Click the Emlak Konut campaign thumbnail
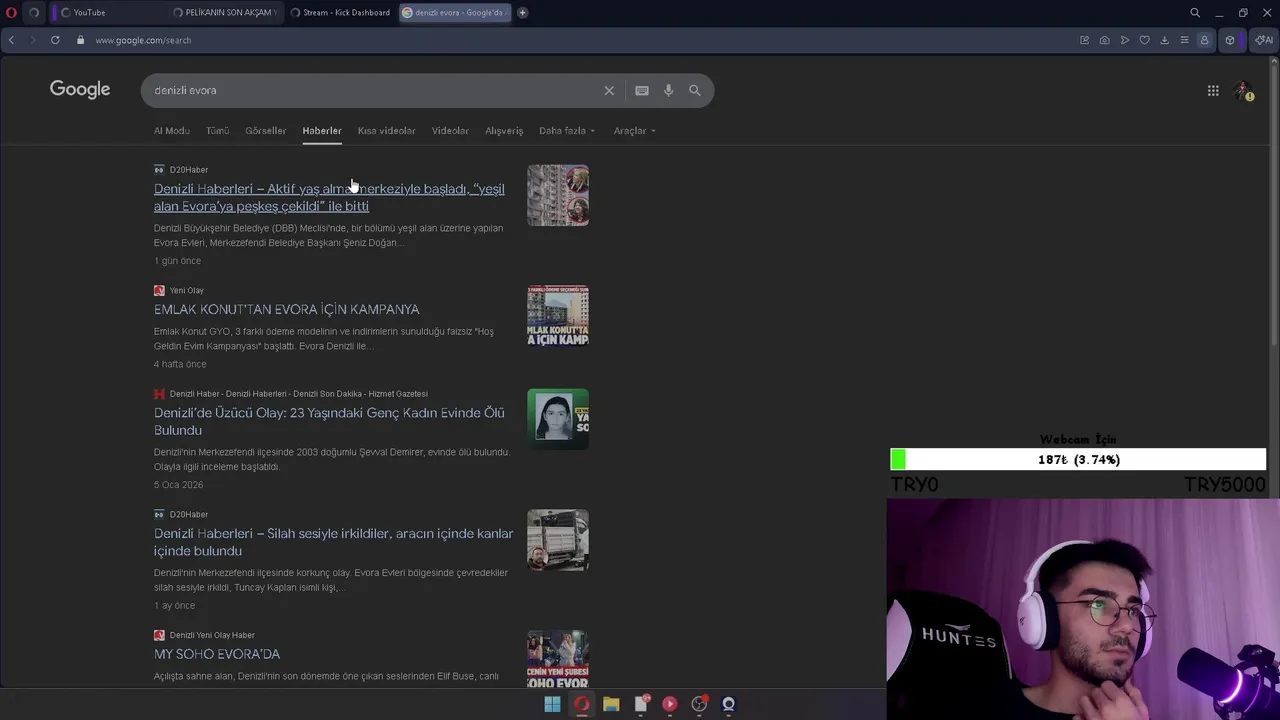 click(x=558, y=316)
